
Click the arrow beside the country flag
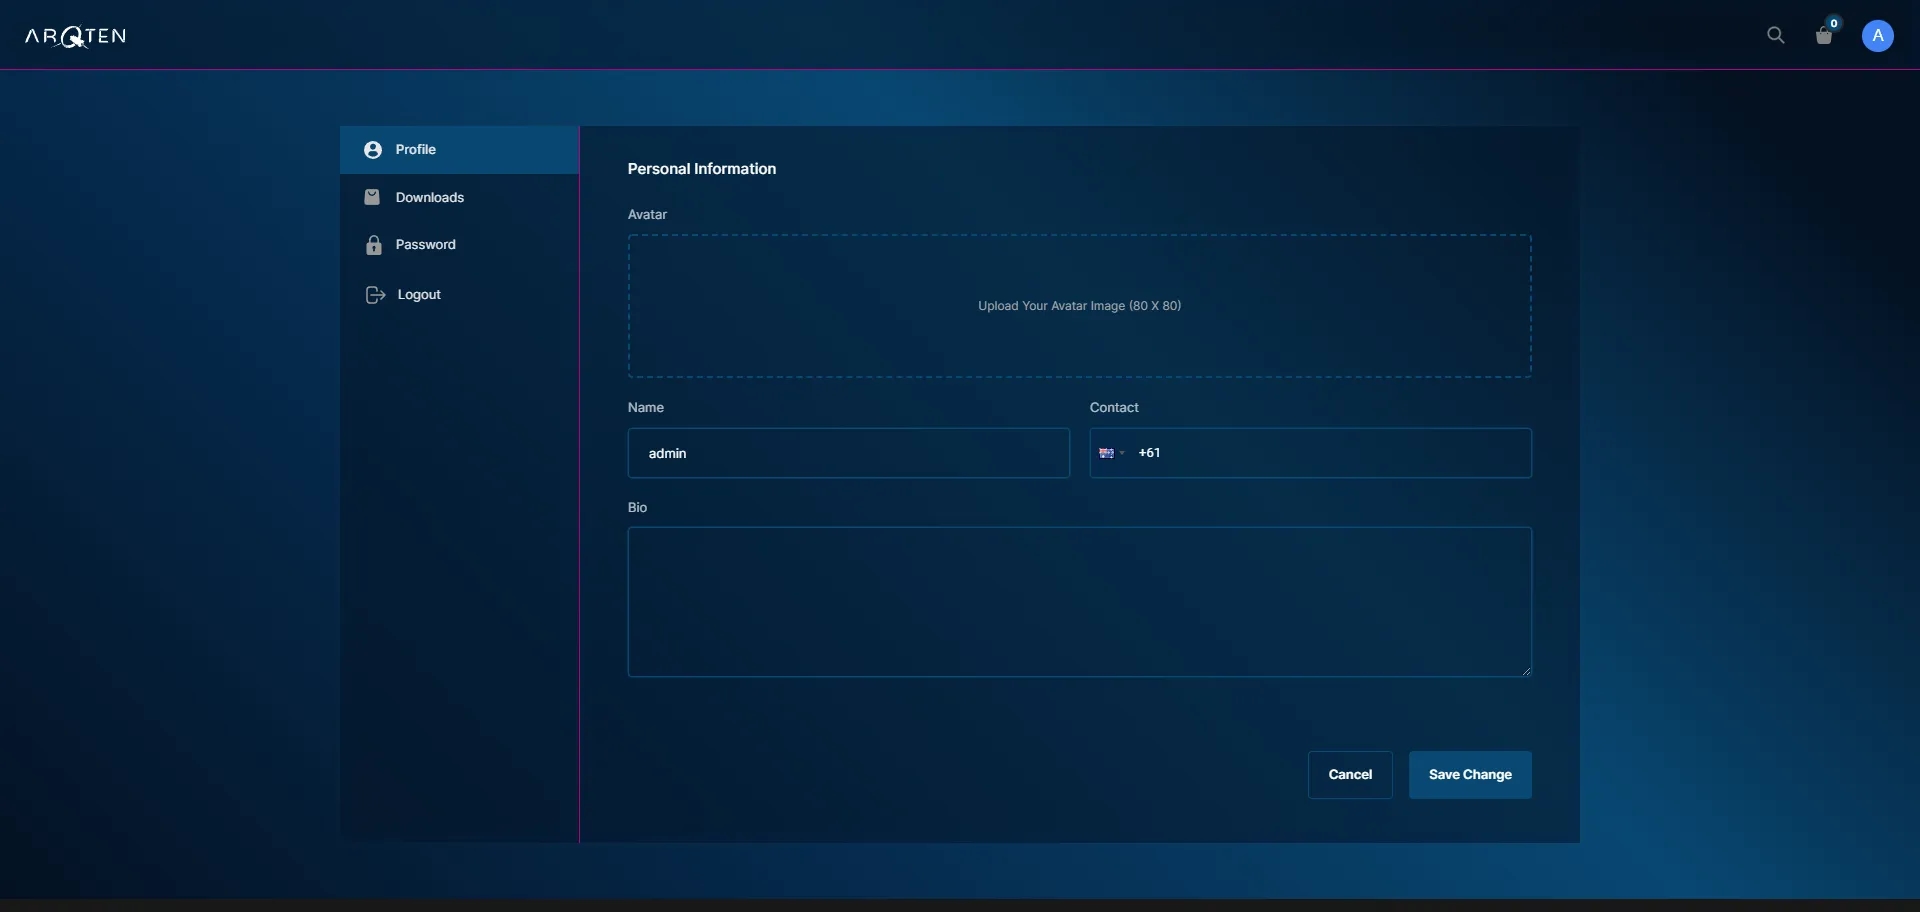tap(1122, 453)
